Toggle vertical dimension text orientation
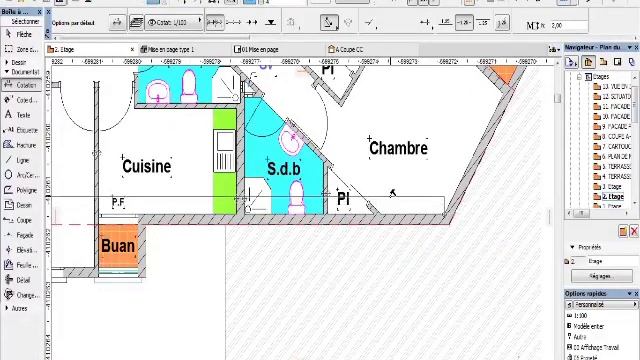Viewport: 640px width, 360px height. point(502,23)
